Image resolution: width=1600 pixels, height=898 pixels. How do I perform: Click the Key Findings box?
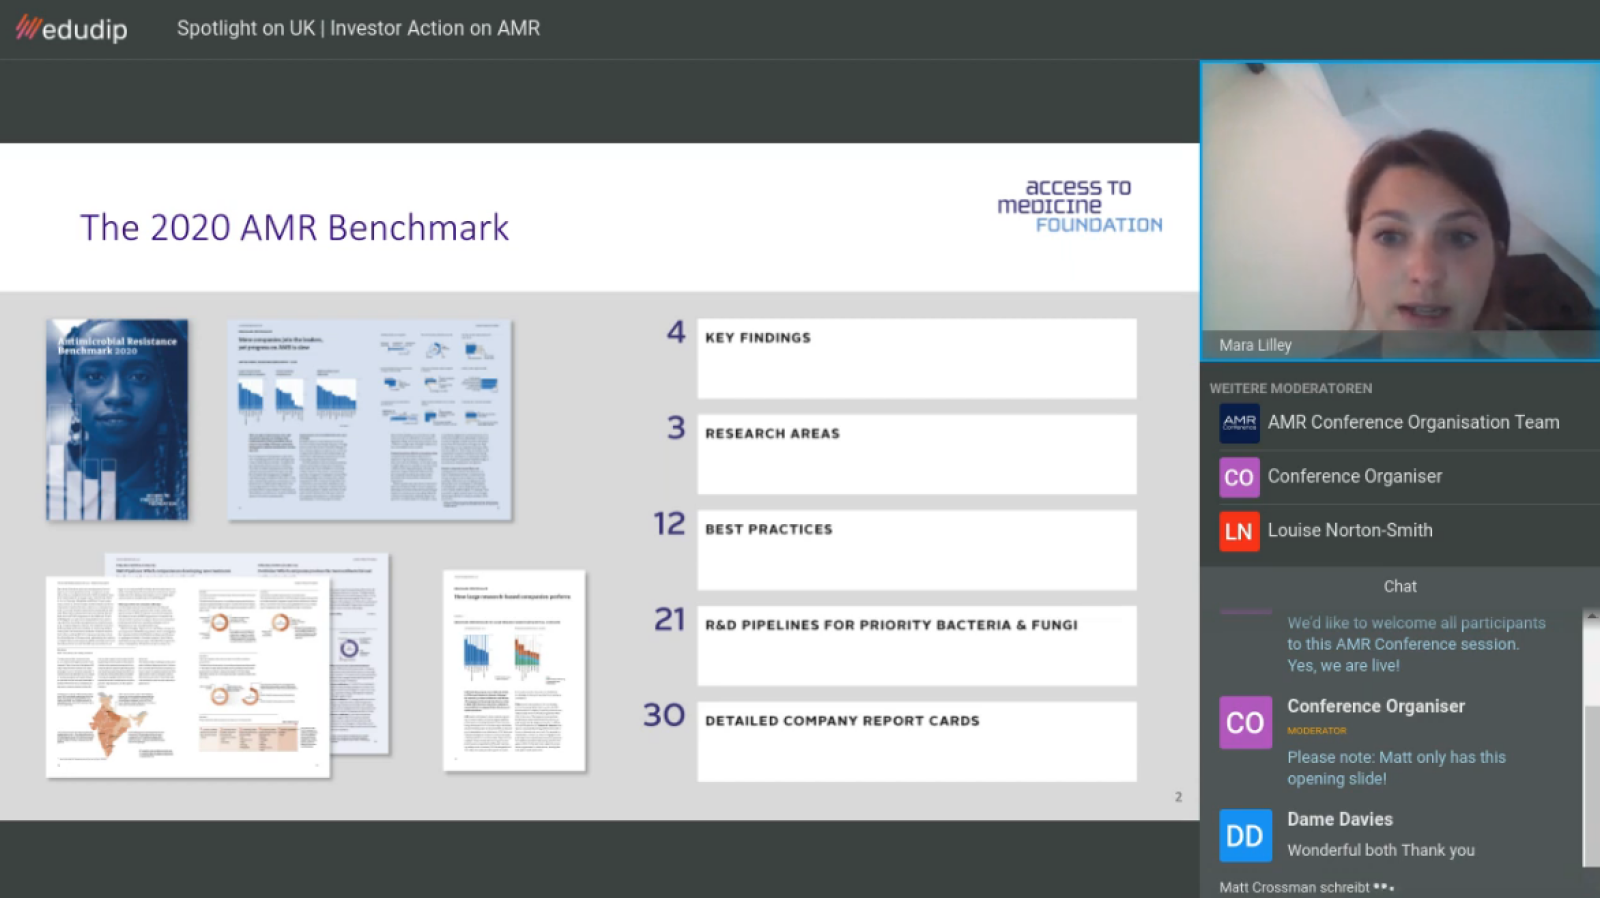[x=916, y=358]
